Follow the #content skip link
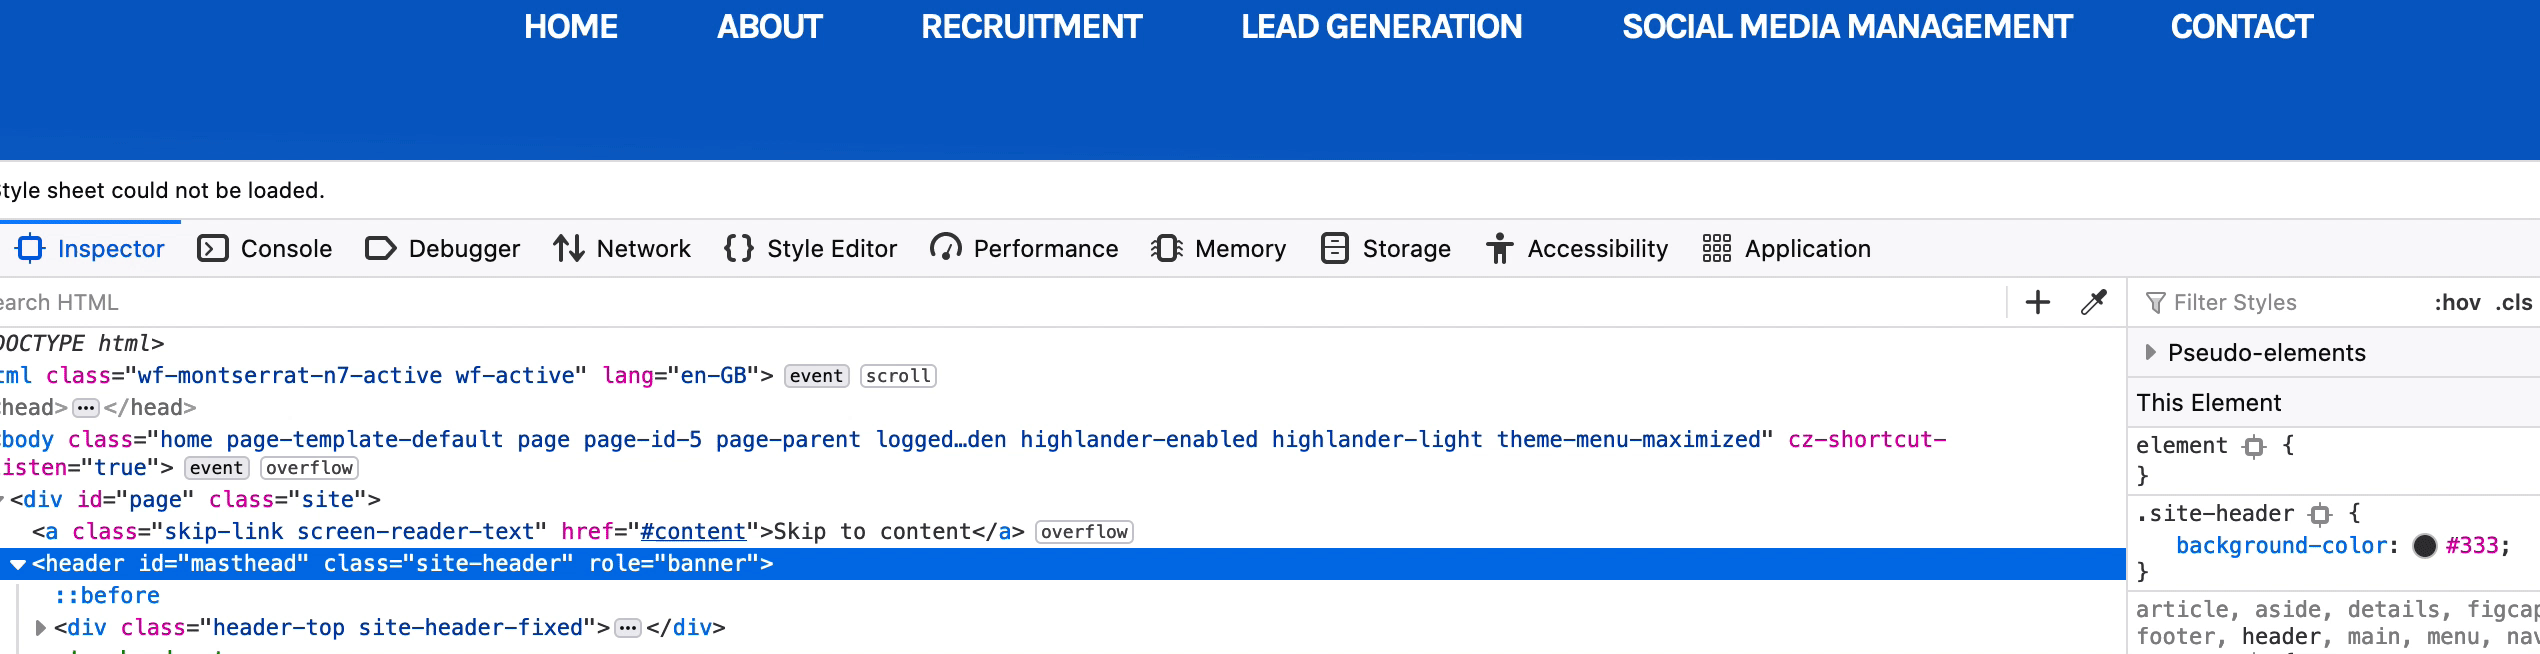The image size is (2540, 654). tap(692, 531)
